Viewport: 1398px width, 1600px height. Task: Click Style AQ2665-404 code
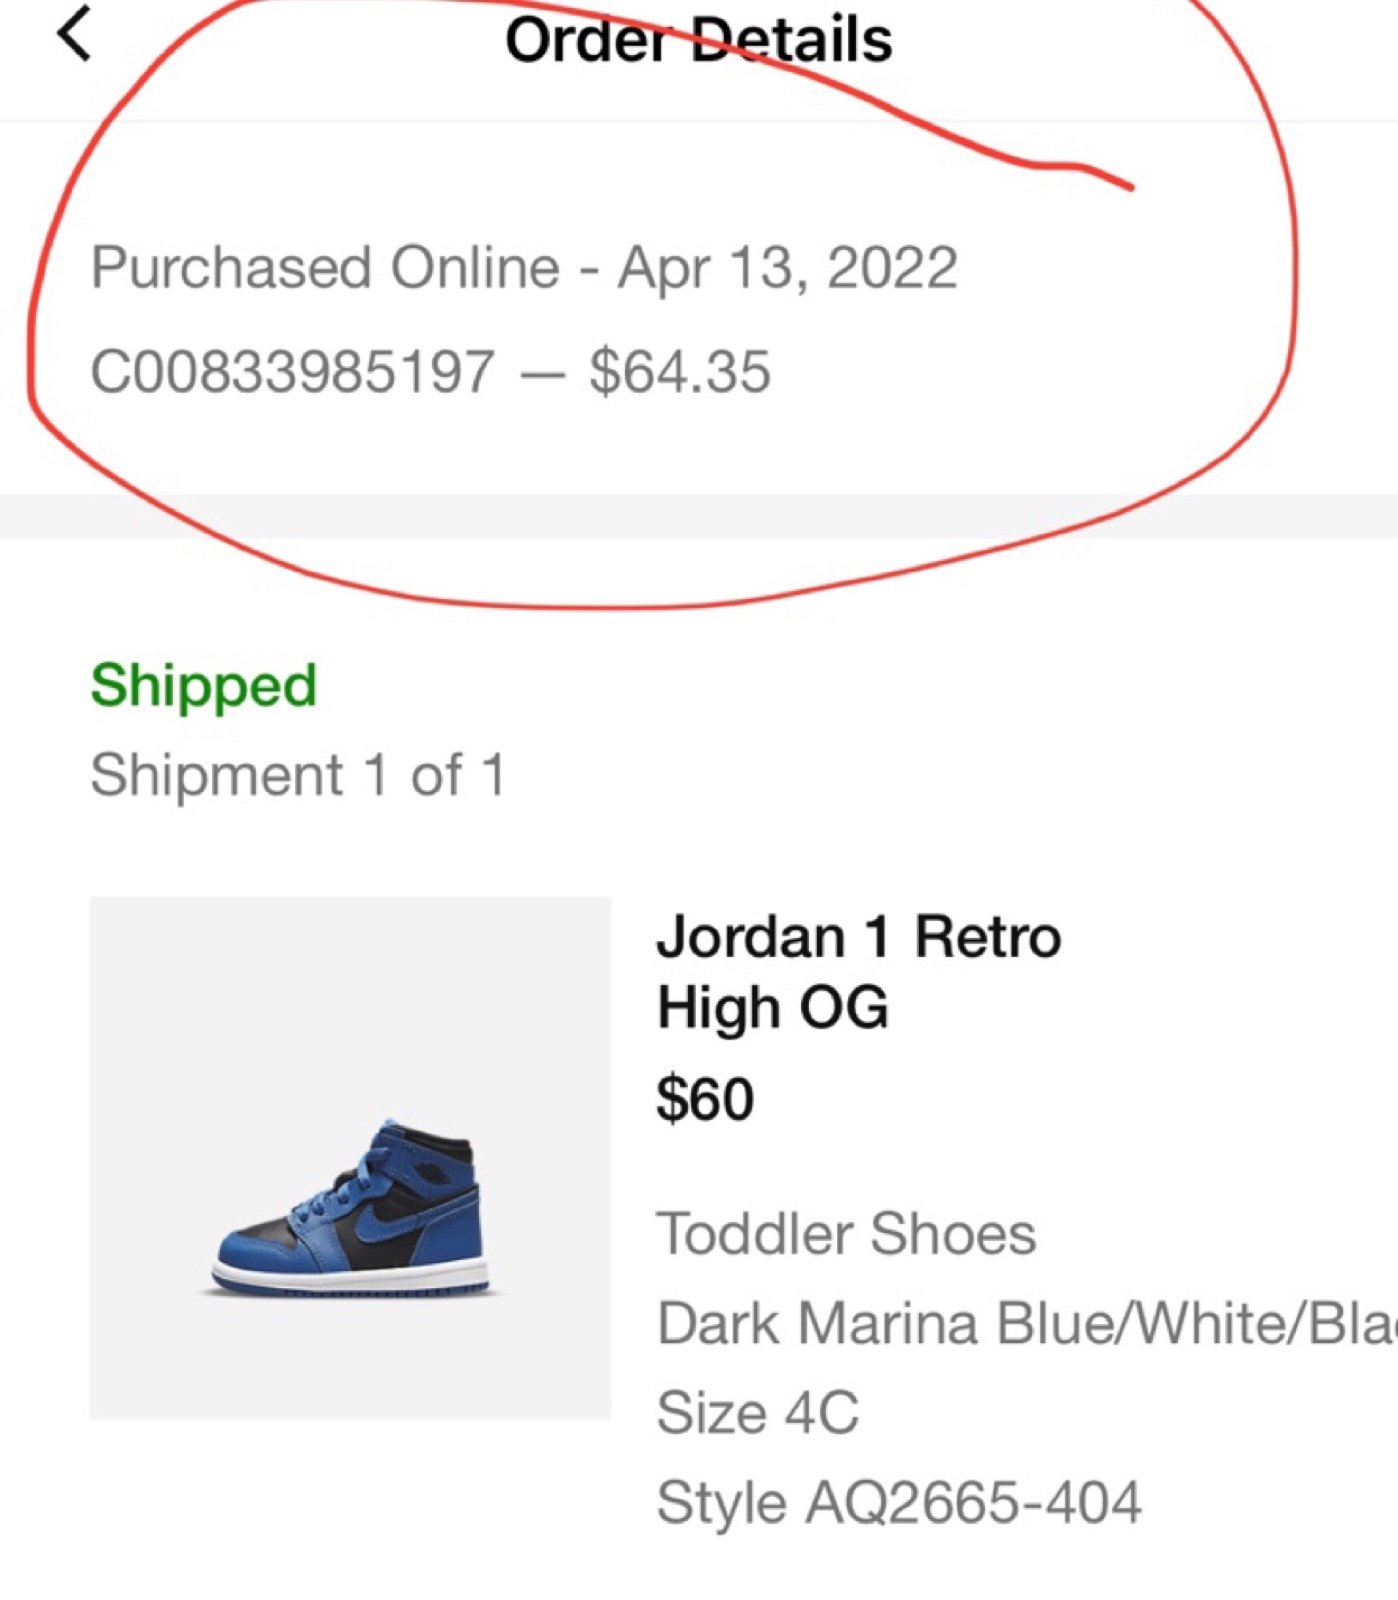[x=898, y=1502]
